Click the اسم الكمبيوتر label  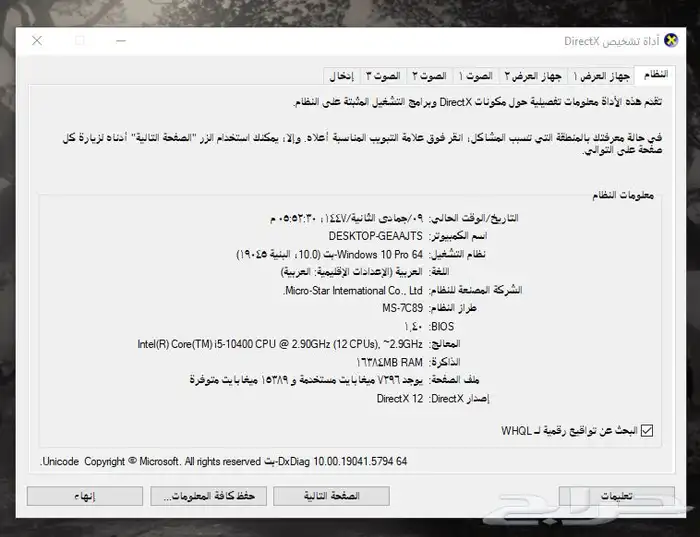(x=458, y=236)
